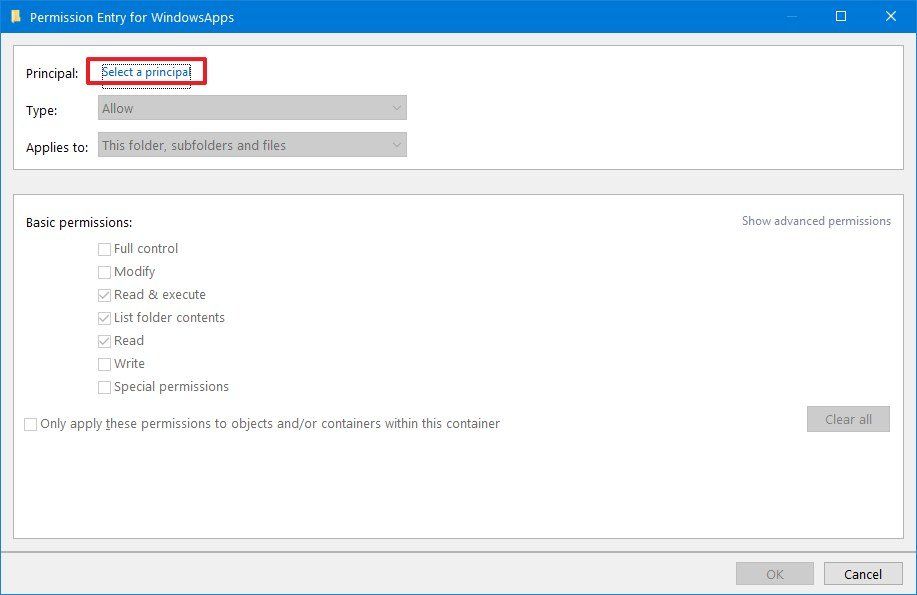
Task: Click the Applies to dropdown arrow
Action: pyautogui.click(x=396, y=144)
